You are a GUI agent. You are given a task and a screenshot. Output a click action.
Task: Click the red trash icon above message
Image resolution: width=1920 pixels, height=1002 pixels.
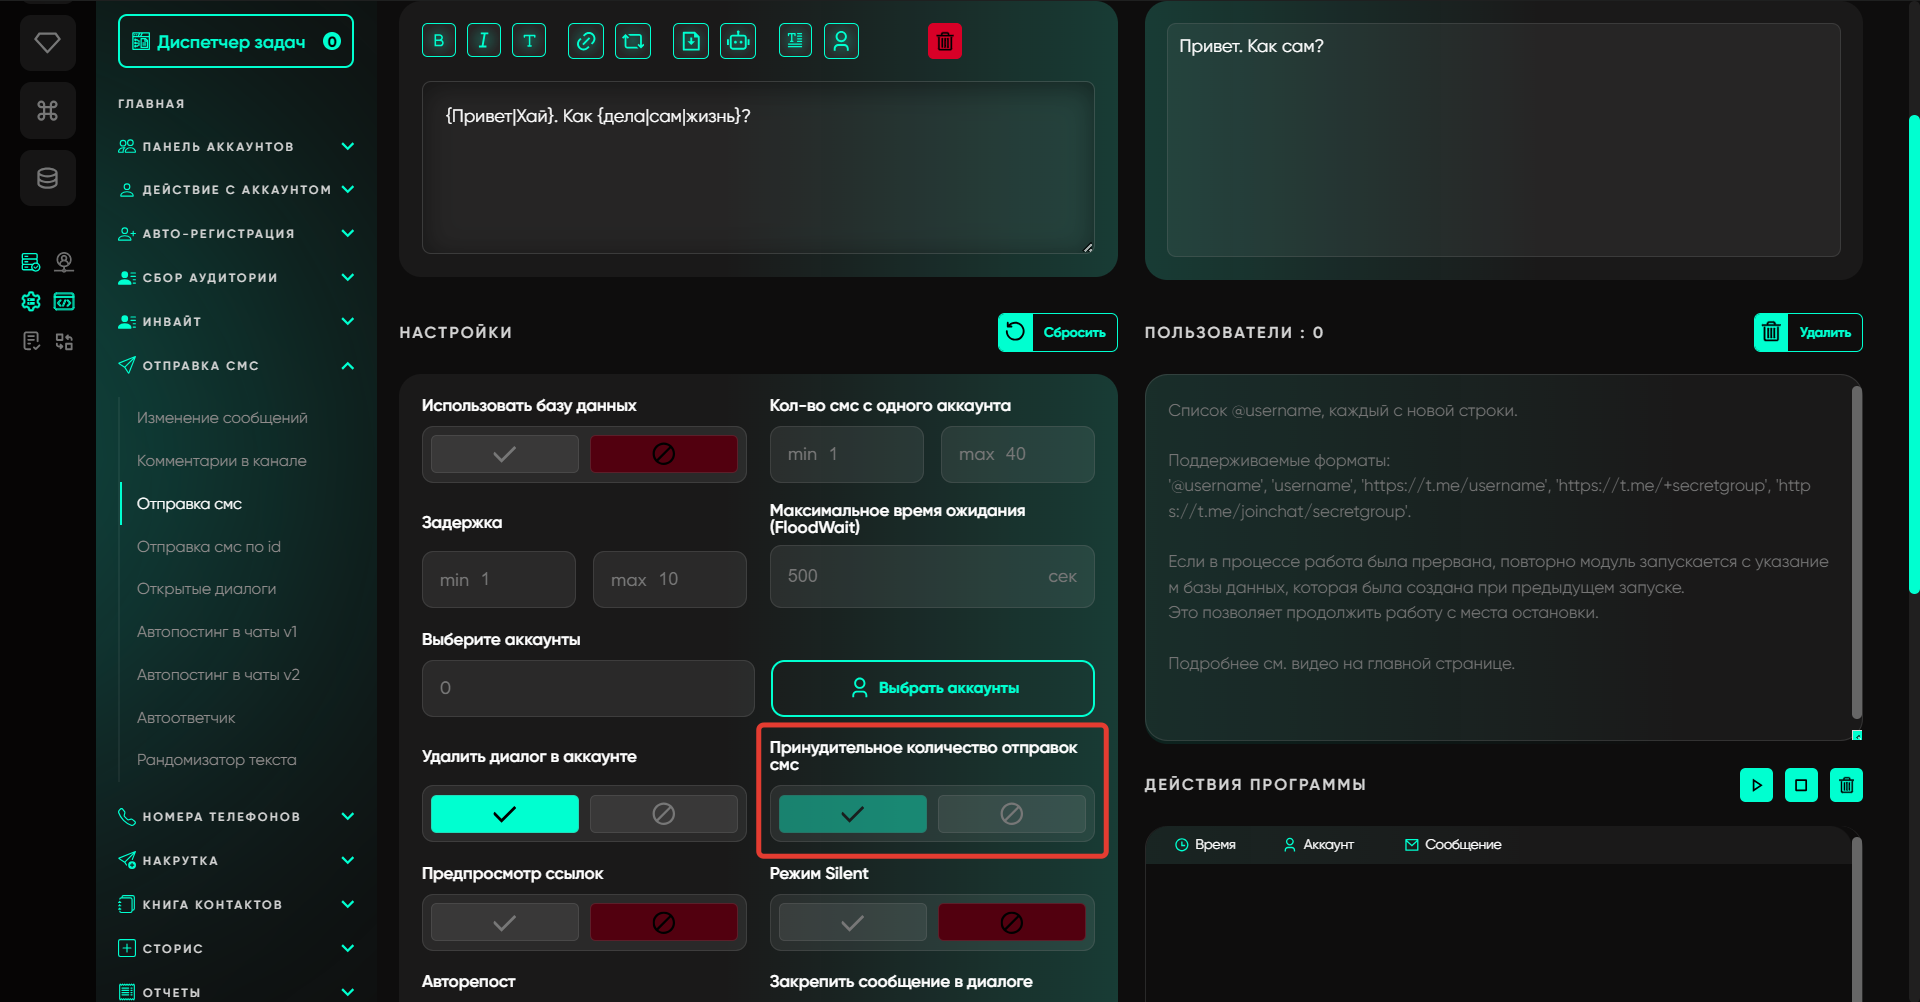[x=944, y=41]
